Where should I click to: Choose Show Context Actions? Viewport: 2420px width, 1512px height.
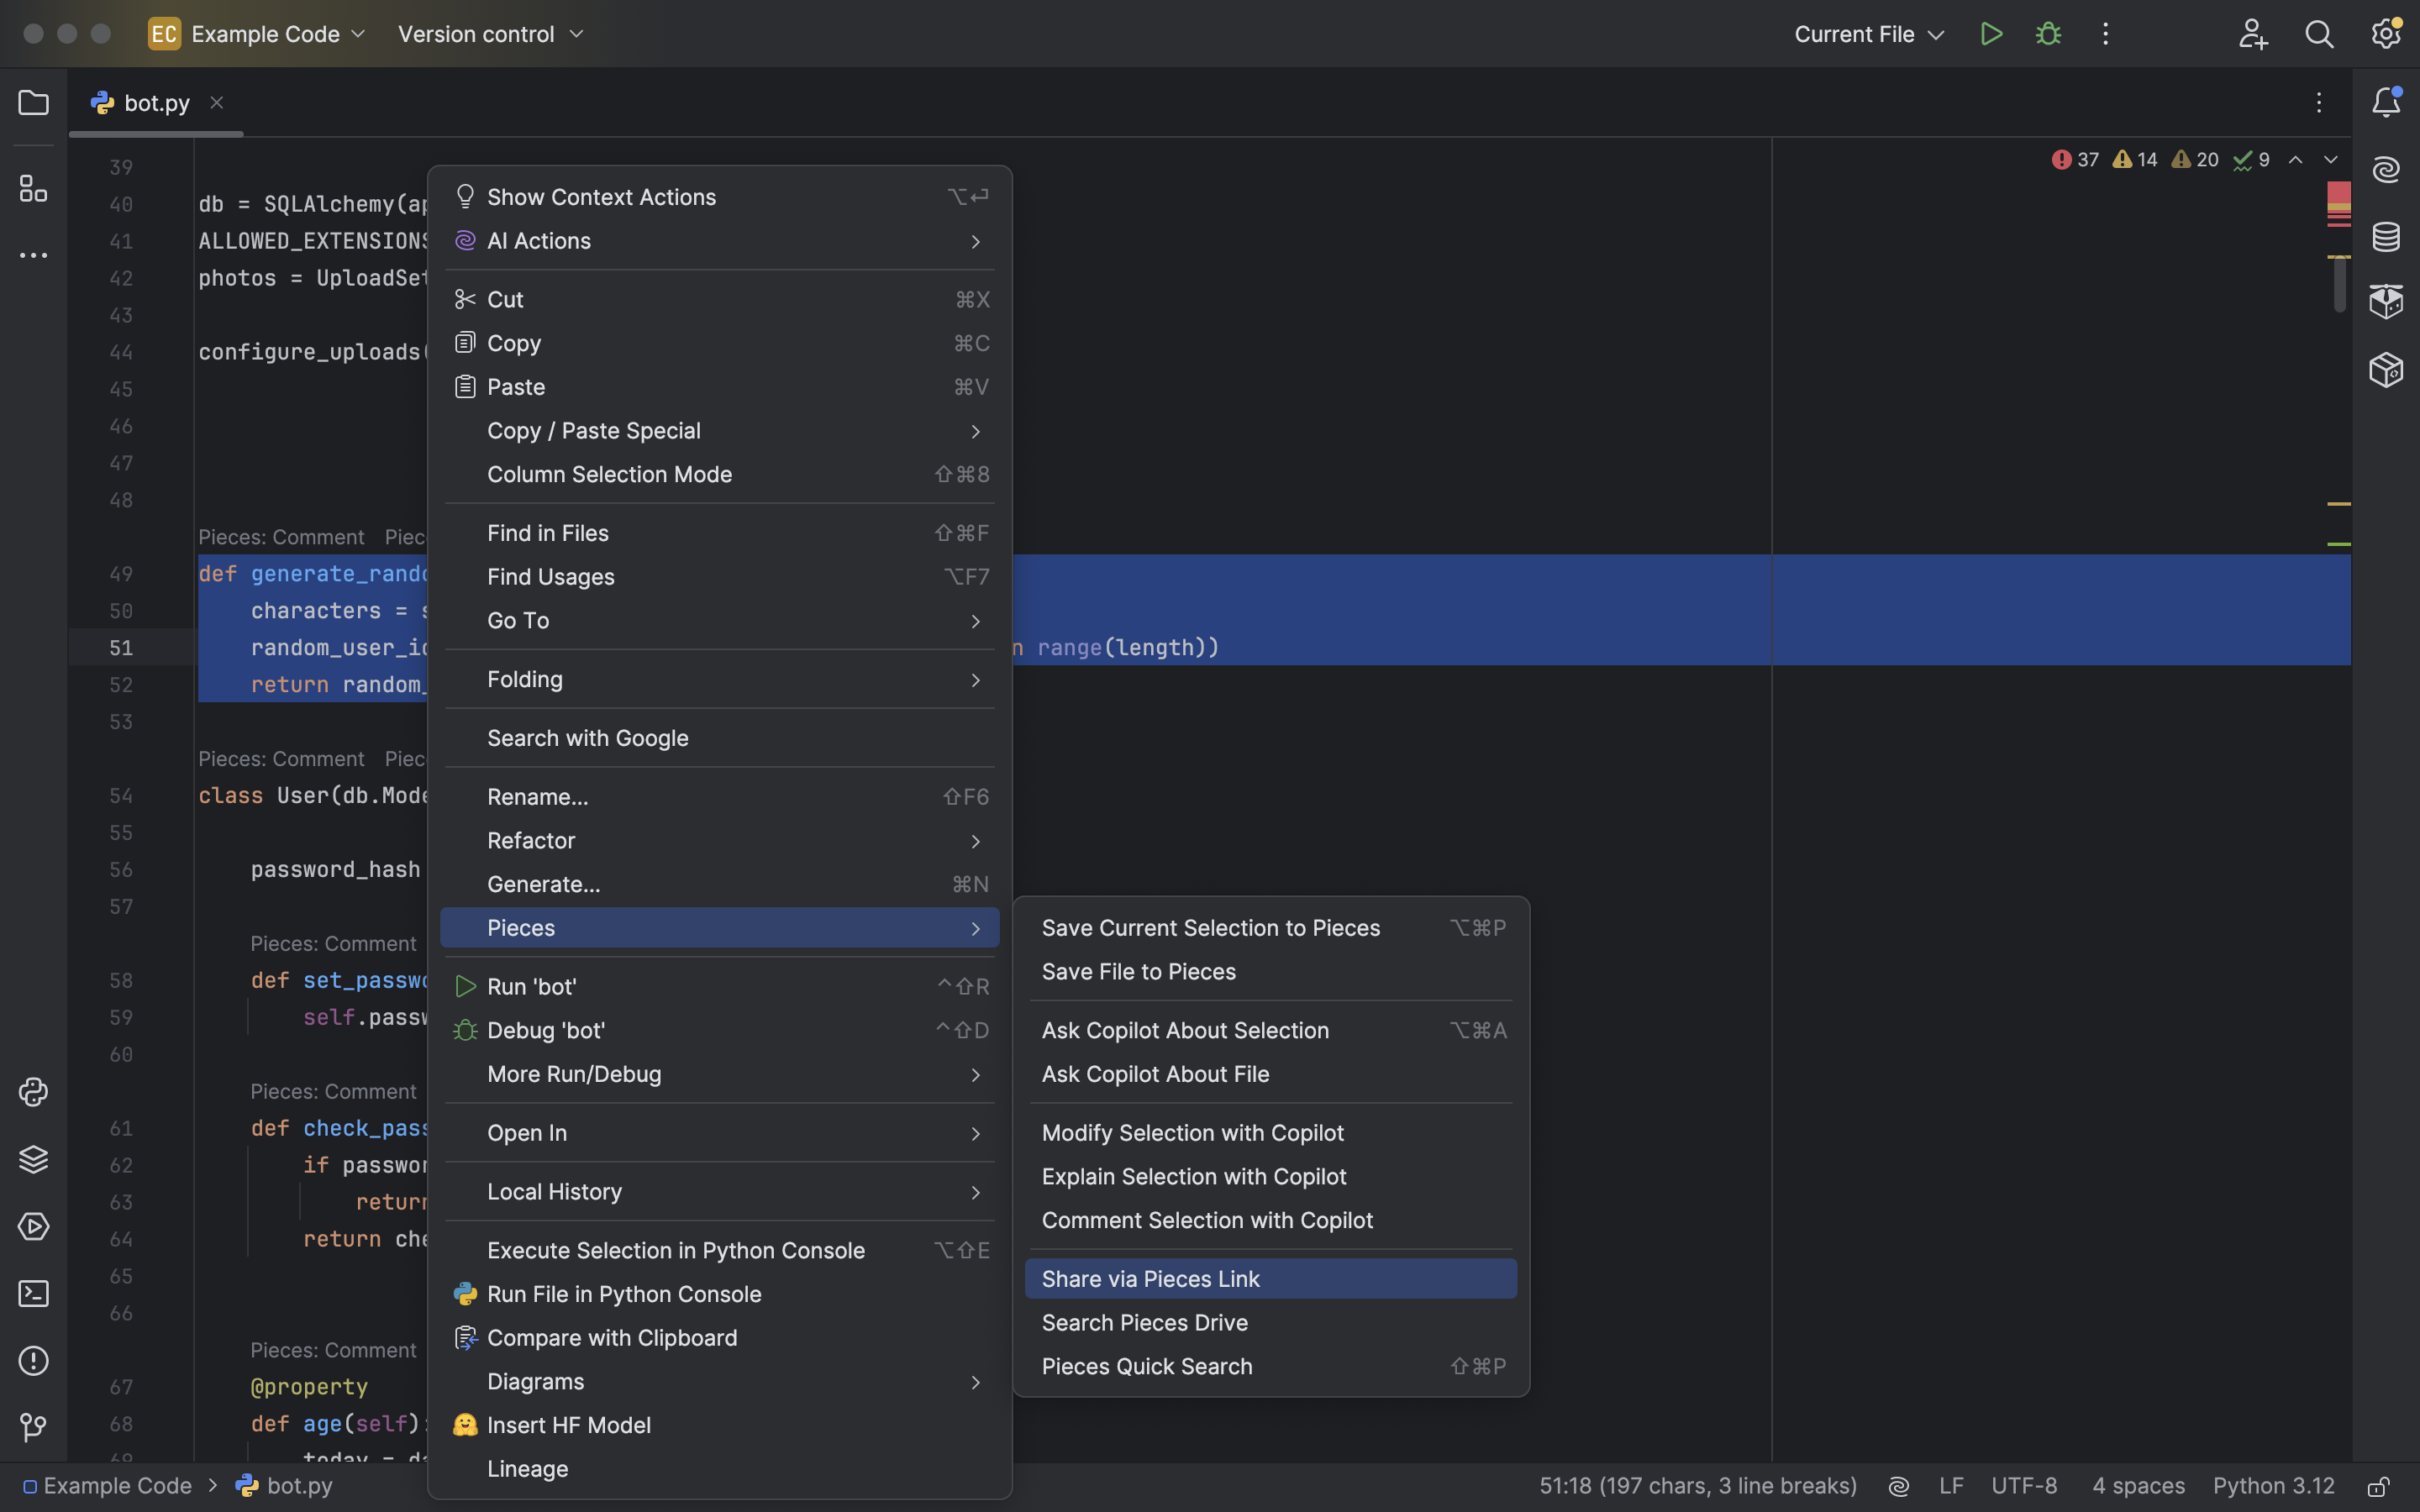719,197
